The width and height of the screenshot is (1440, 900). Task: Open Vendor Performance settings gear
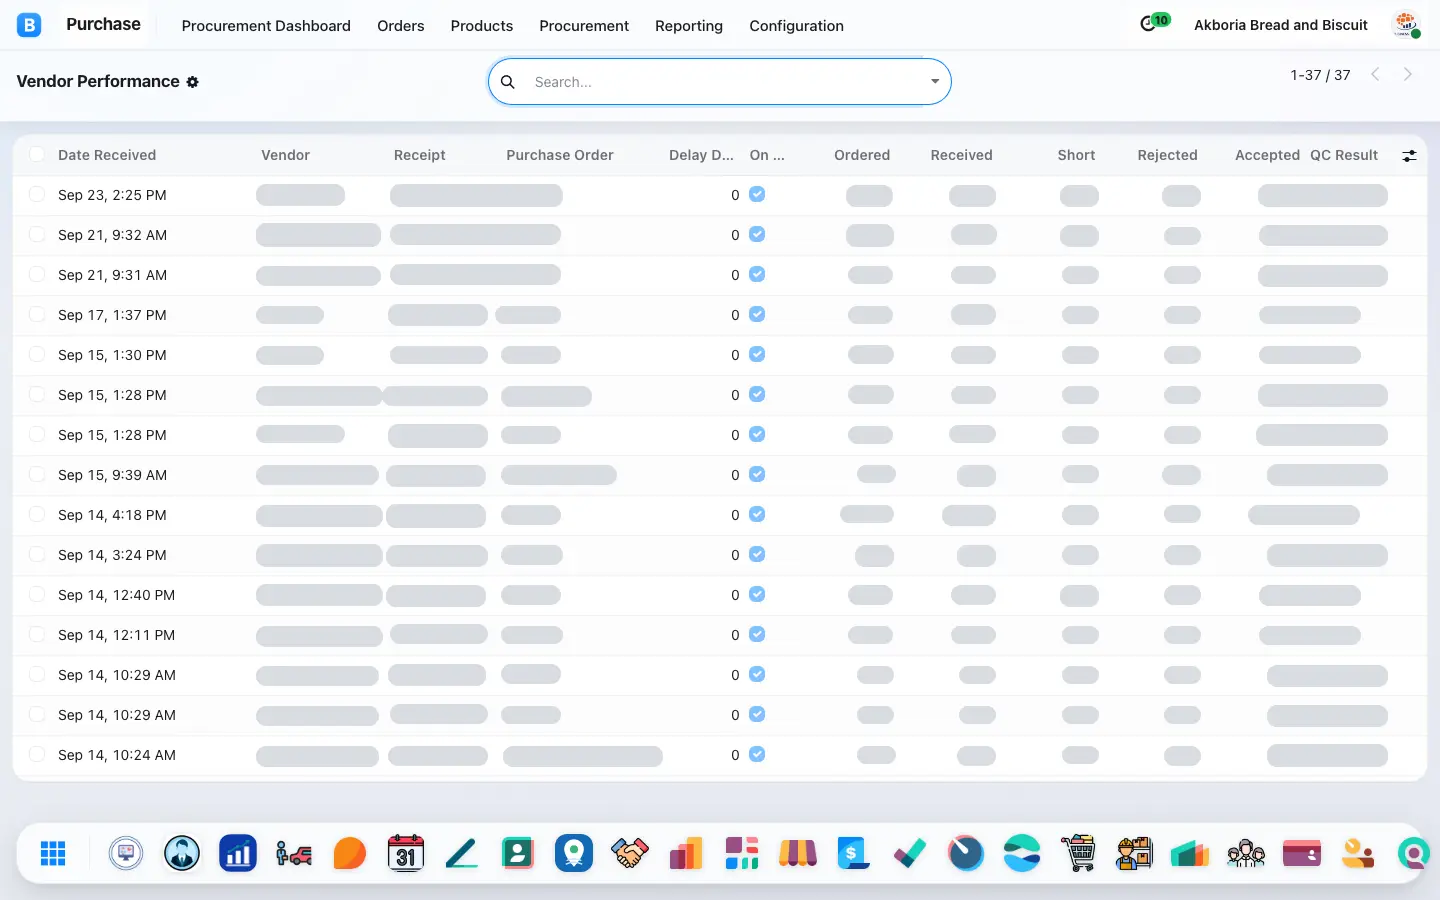tap(193, 82)
